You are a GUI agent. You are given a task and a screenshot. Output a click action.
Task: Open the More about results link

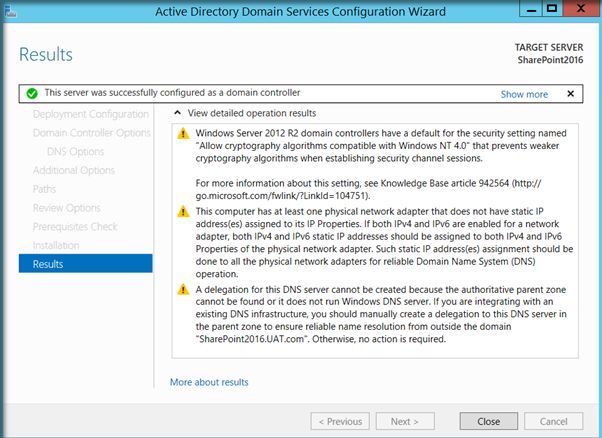pyautogui.click(x=209, y=382)
